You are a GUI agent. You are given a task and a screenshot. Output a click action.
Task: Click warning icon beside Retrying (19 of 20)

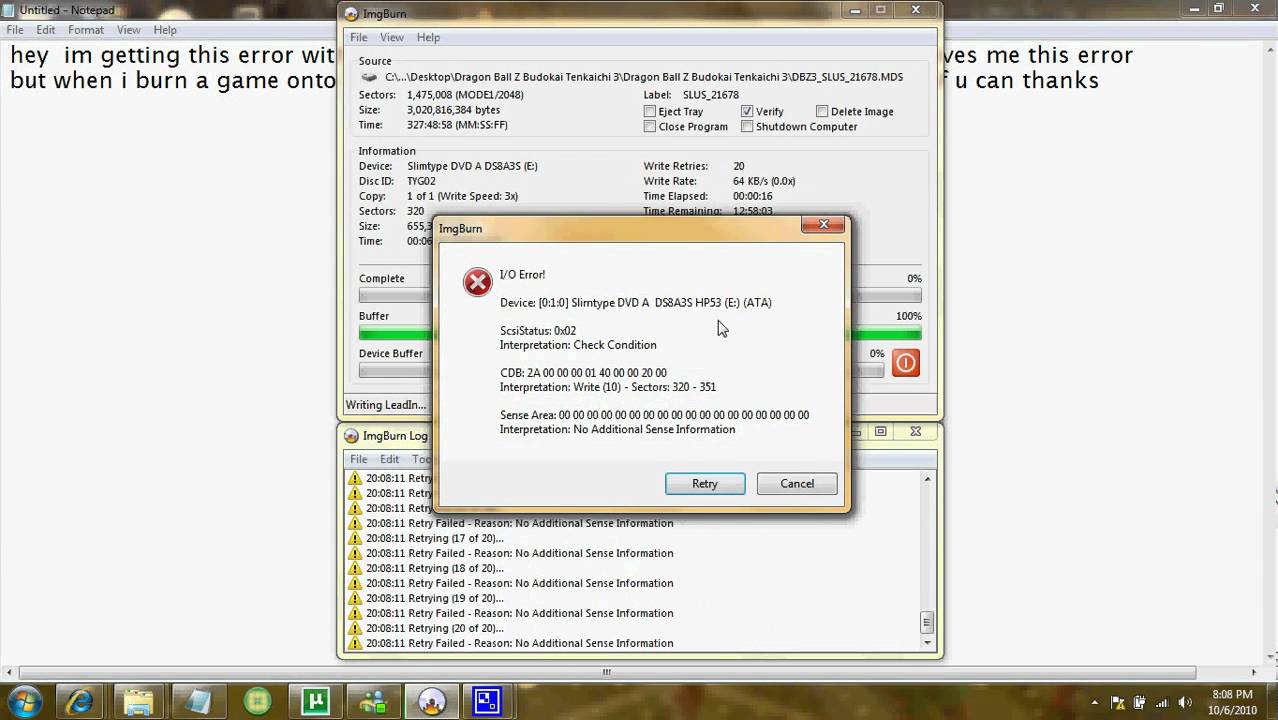(x=355, y=598)
